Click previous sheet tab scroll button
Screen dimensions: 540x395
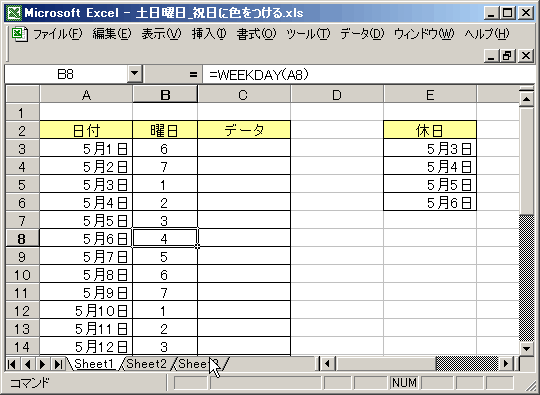click(x=28, y=364)
